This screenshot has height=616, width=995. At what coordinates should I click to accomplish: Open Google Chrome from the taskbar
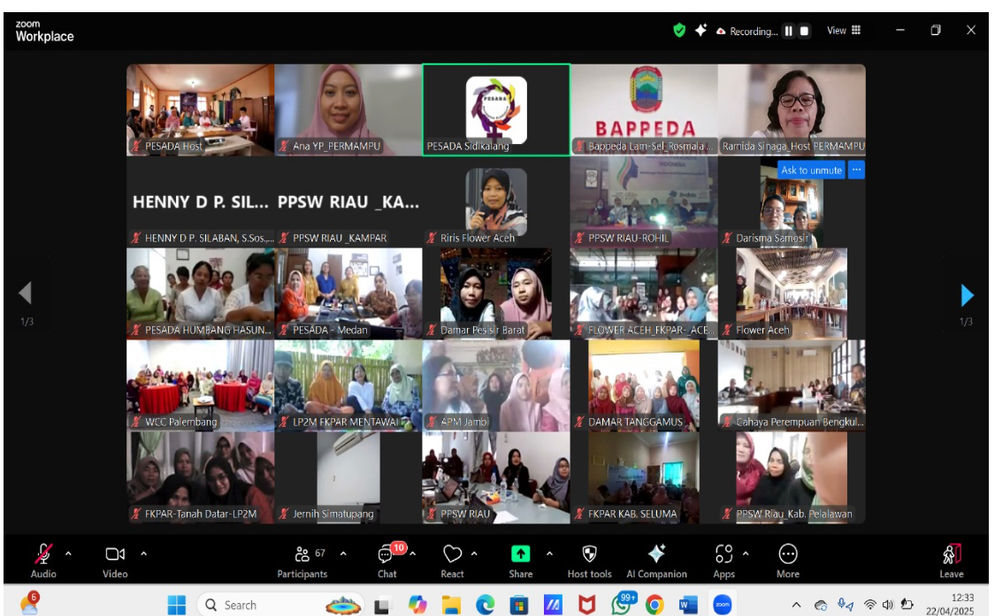point(654,605)
